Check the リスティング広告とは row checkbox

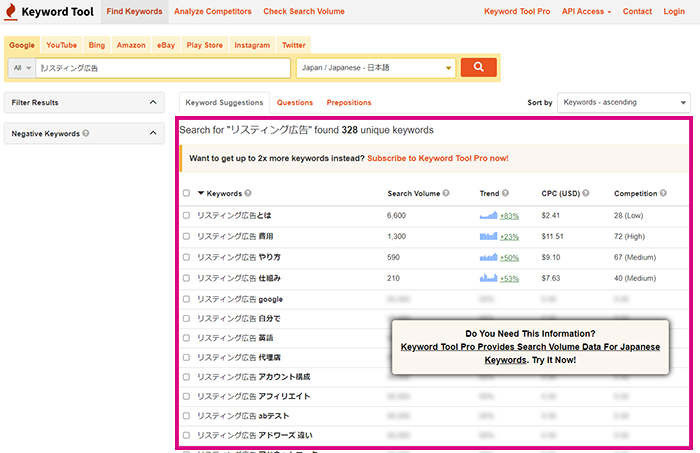click(x=186, y=216)
